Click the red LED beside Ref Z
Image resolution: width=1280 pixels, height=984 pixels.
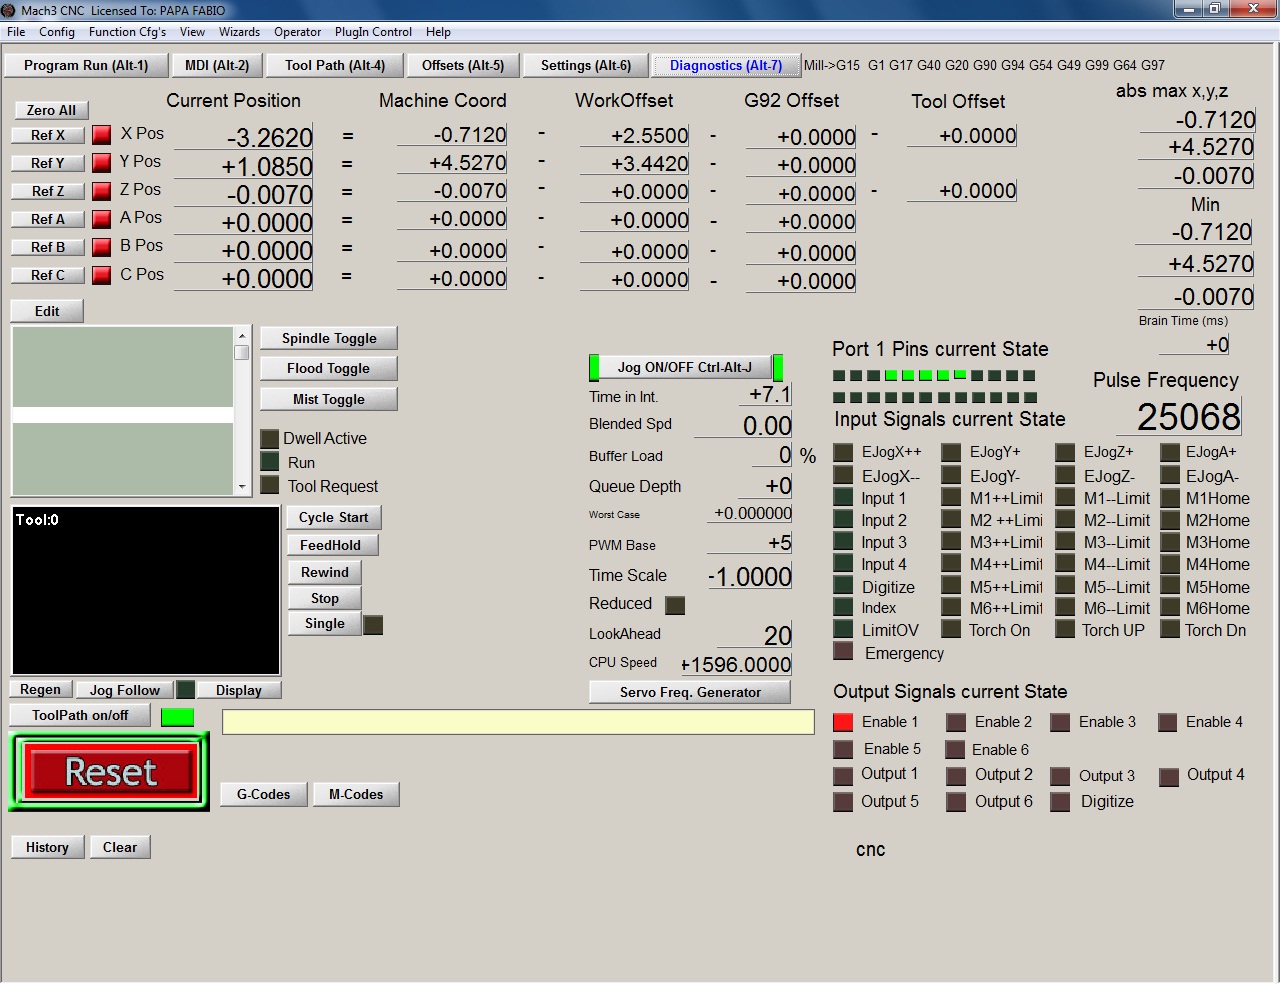click(x=102, y=190)
